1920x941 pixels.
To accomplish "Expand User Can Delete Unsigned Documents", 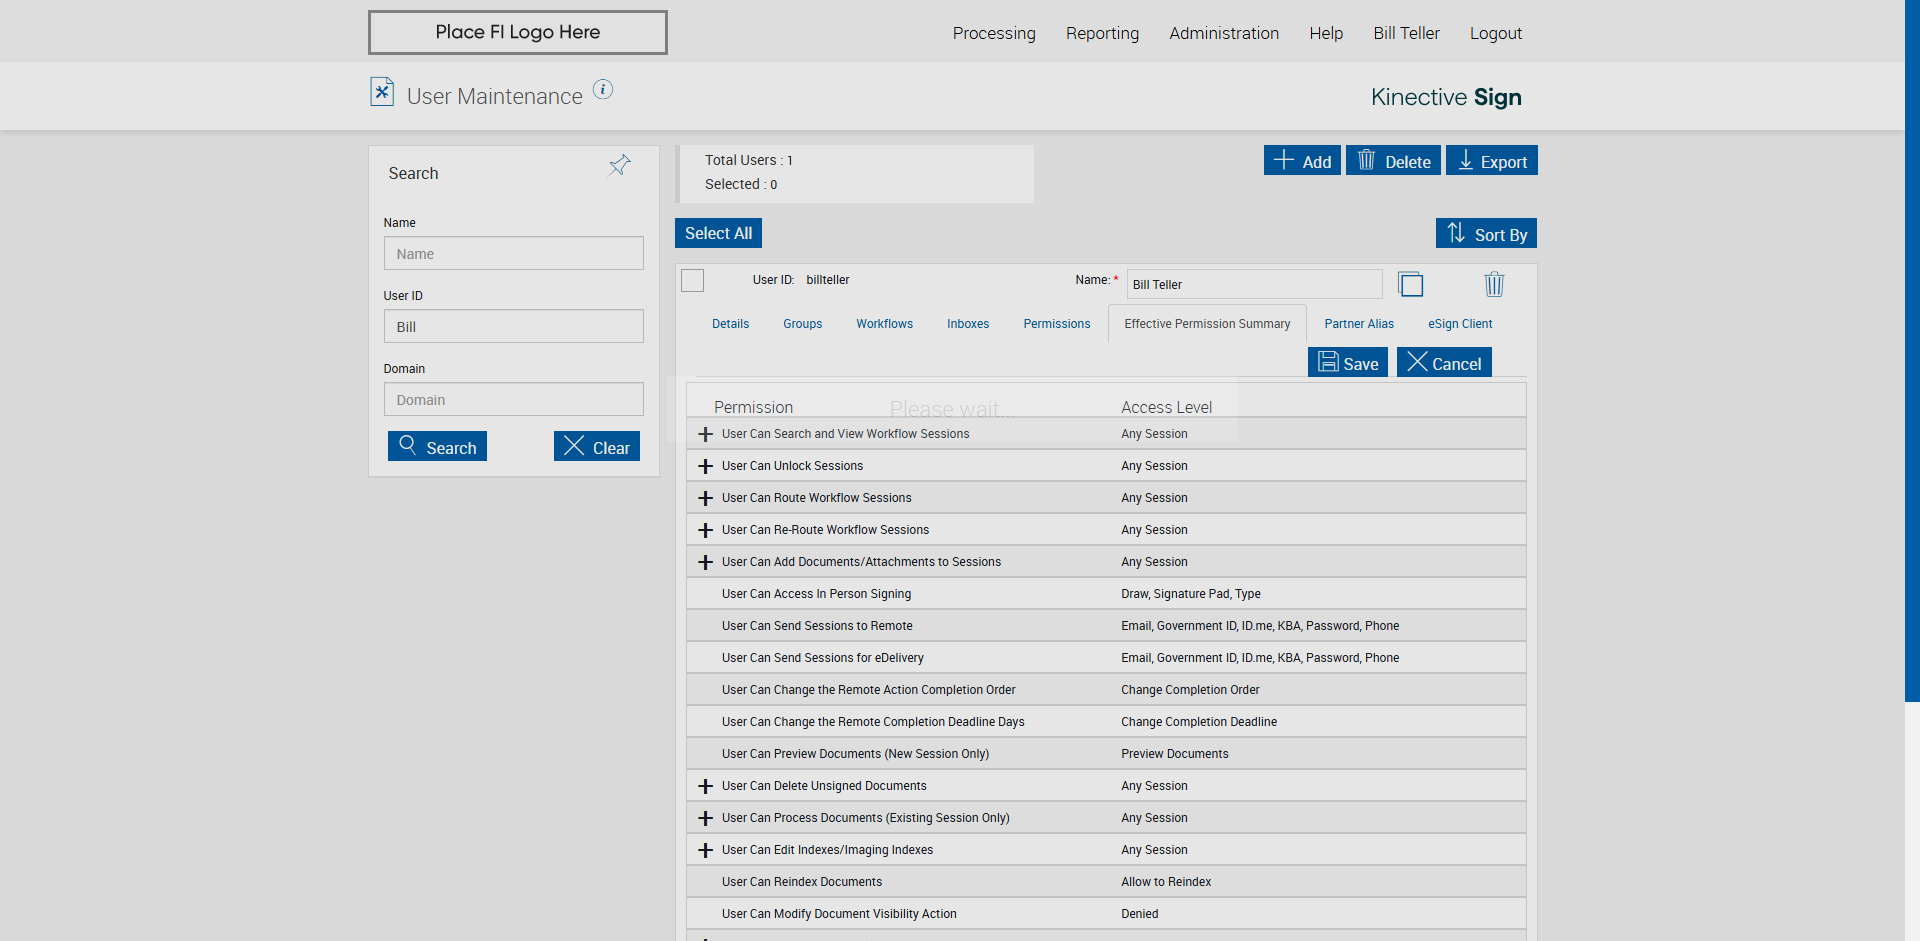I will (x=705, y=786).
